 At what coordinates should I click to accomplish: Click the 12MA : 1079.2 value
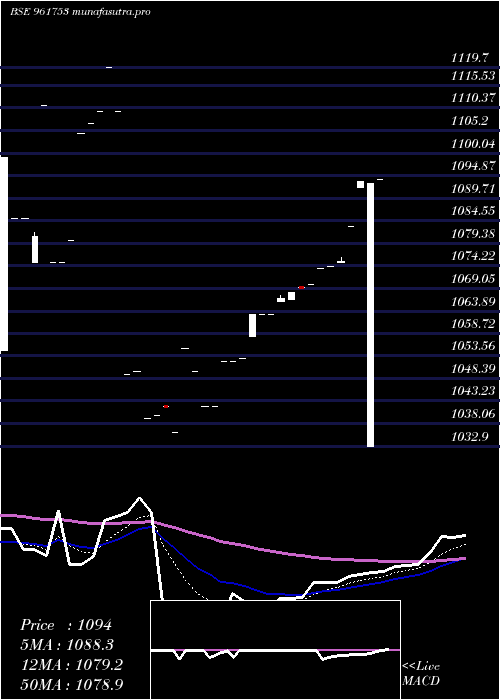tap(72, 665)
